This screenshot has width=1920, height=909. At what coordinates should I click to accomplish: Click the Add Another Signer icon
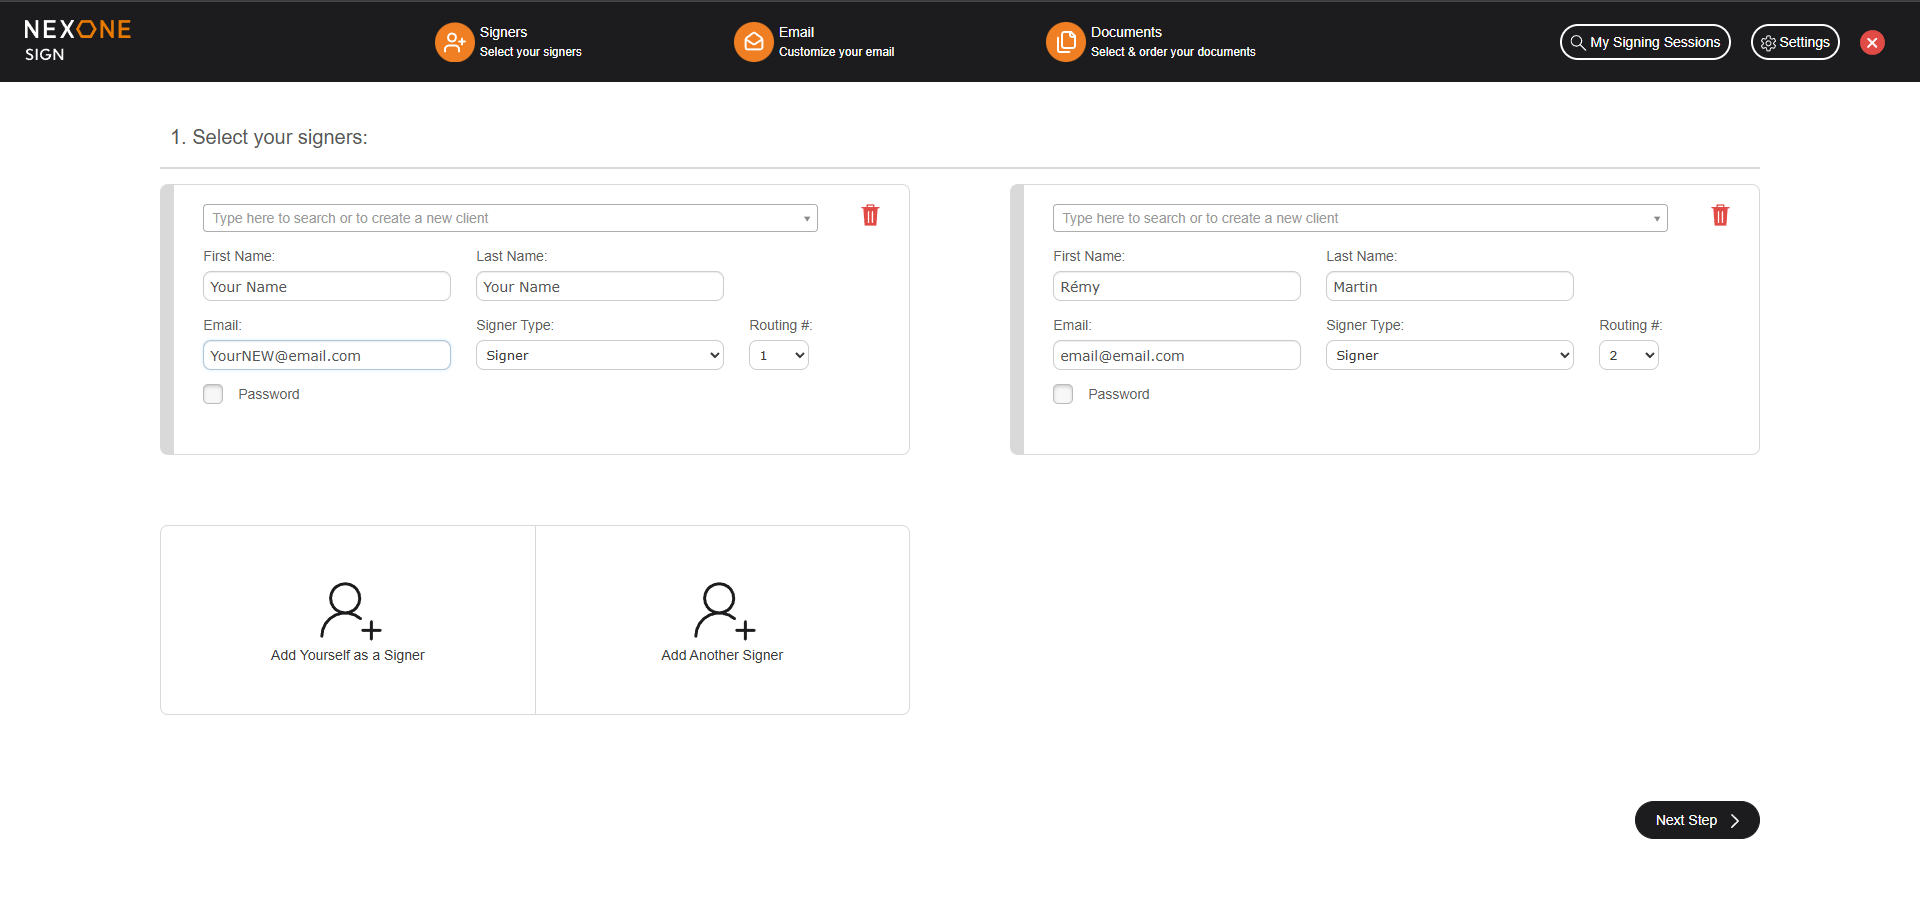[x=722, y=611]
